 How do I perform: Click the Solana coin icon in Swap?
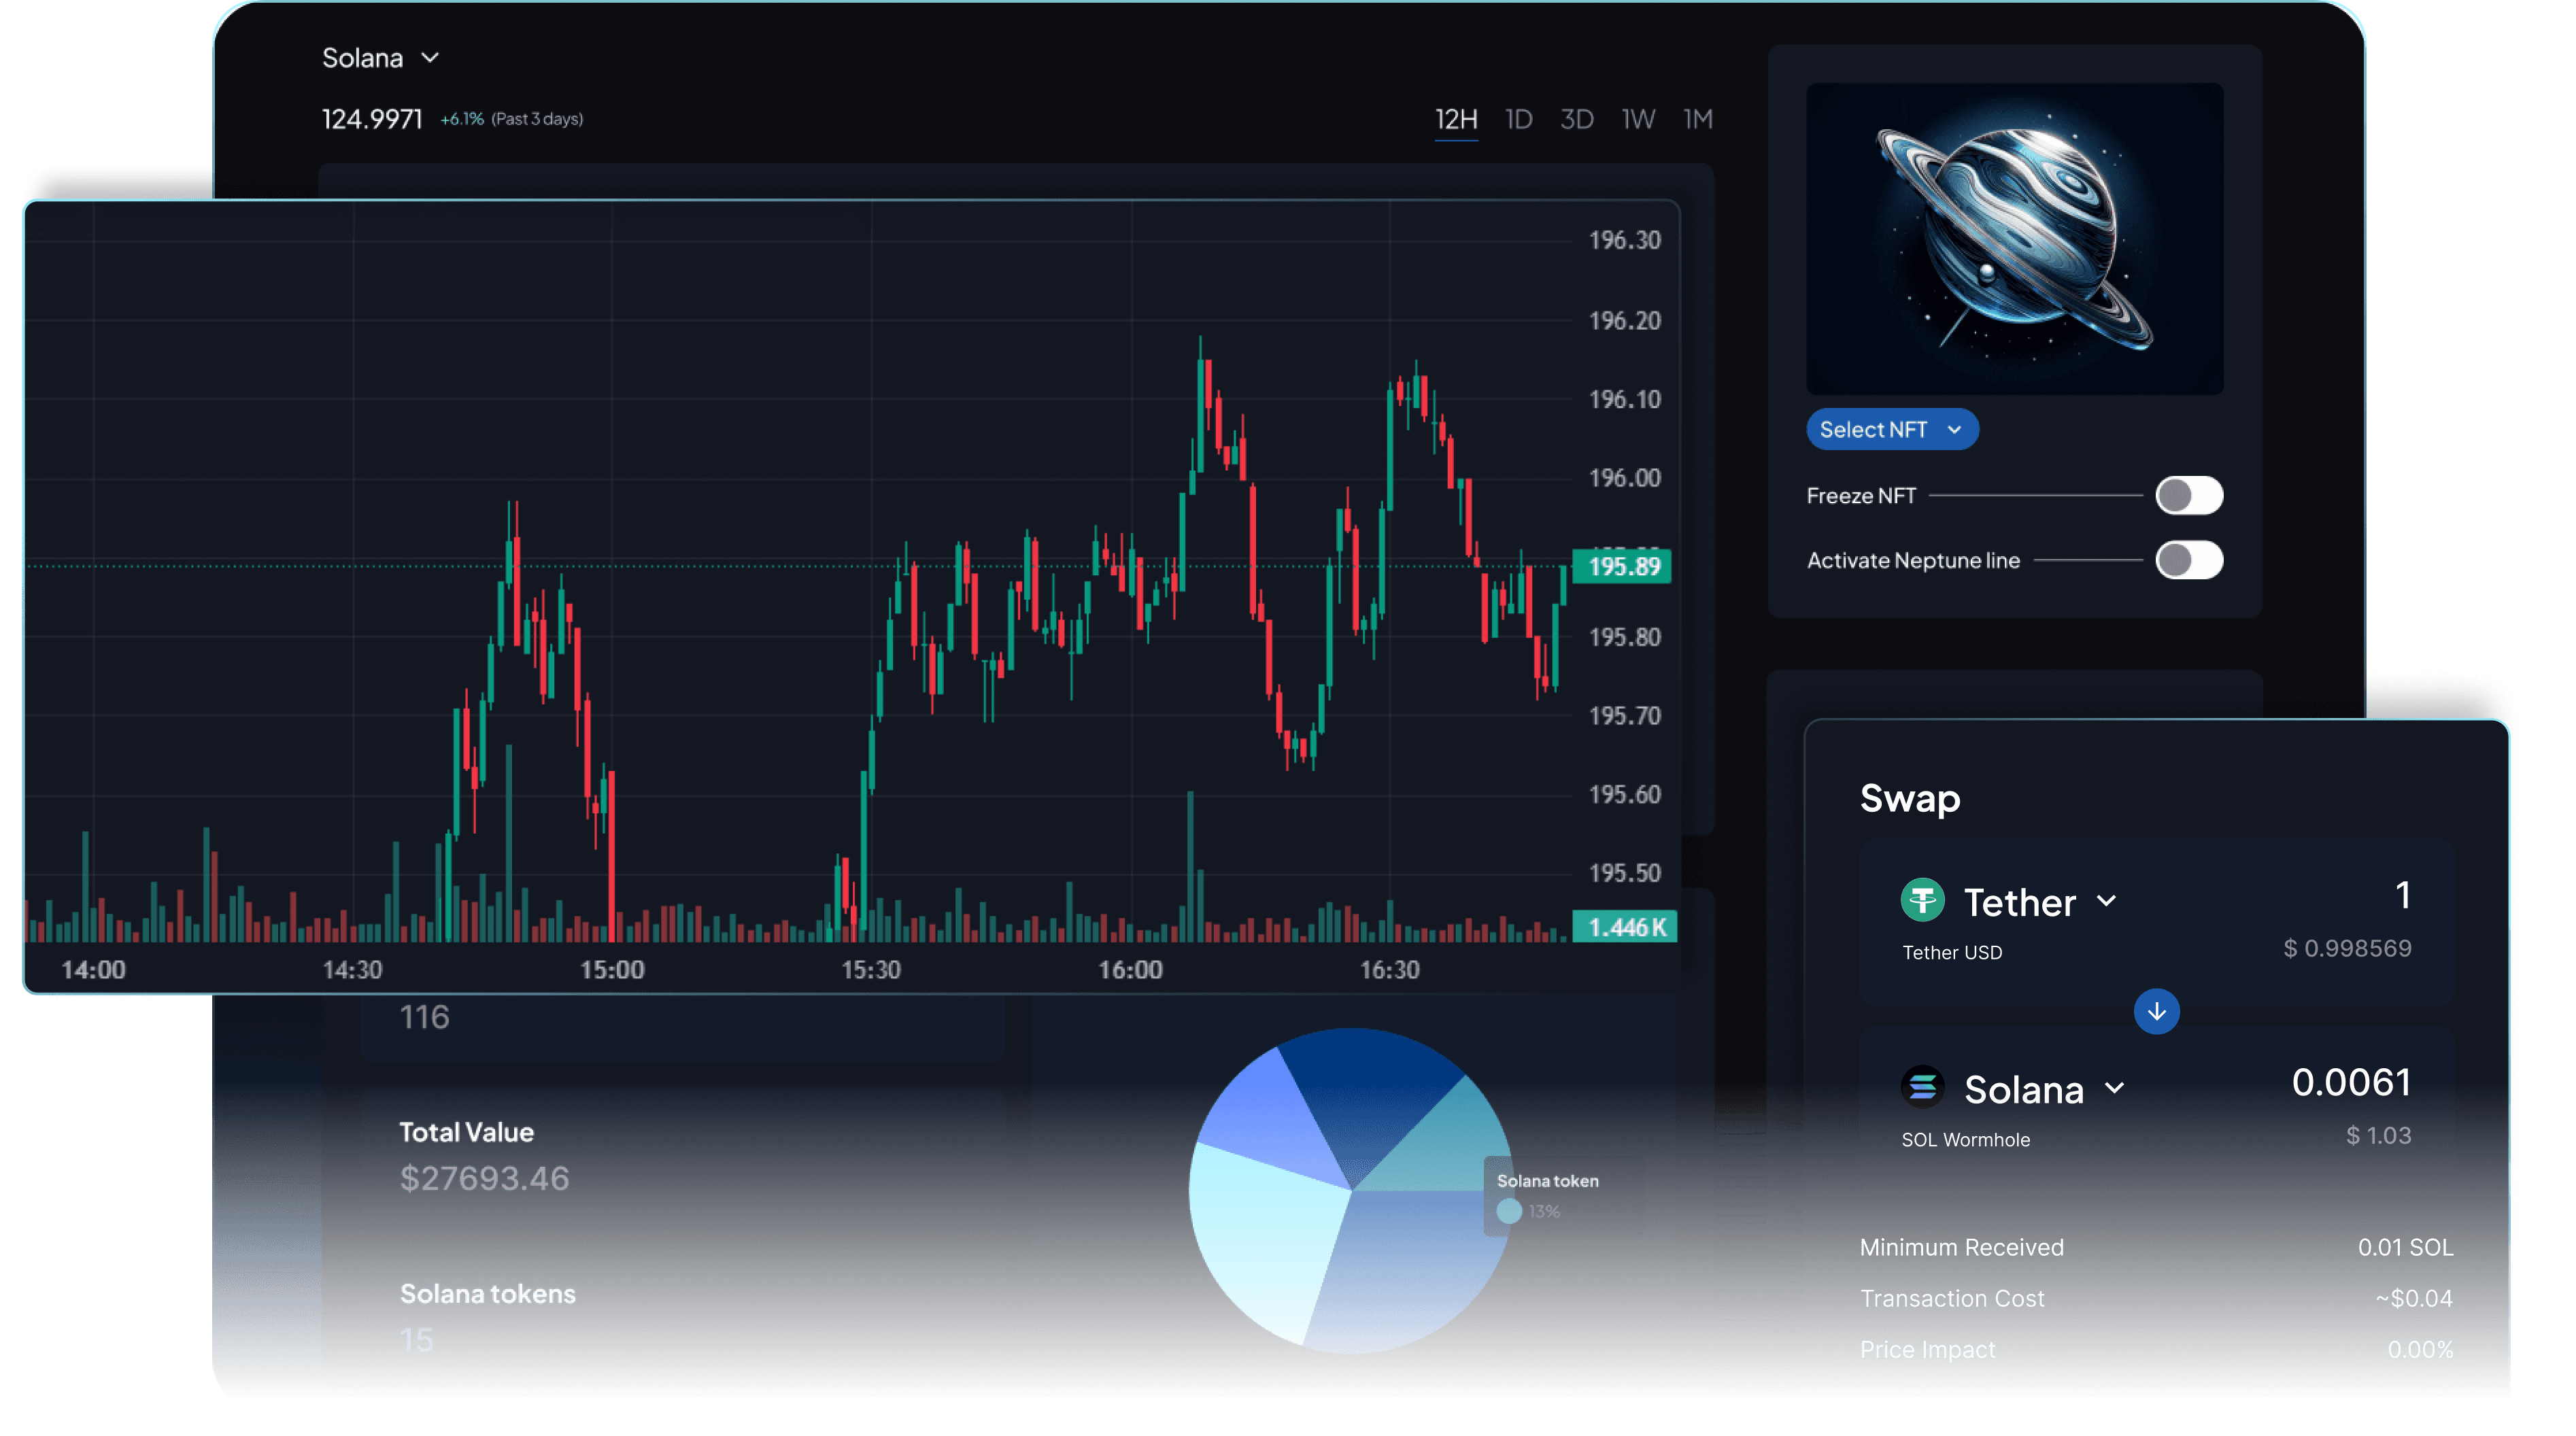coord(1922,1087)
